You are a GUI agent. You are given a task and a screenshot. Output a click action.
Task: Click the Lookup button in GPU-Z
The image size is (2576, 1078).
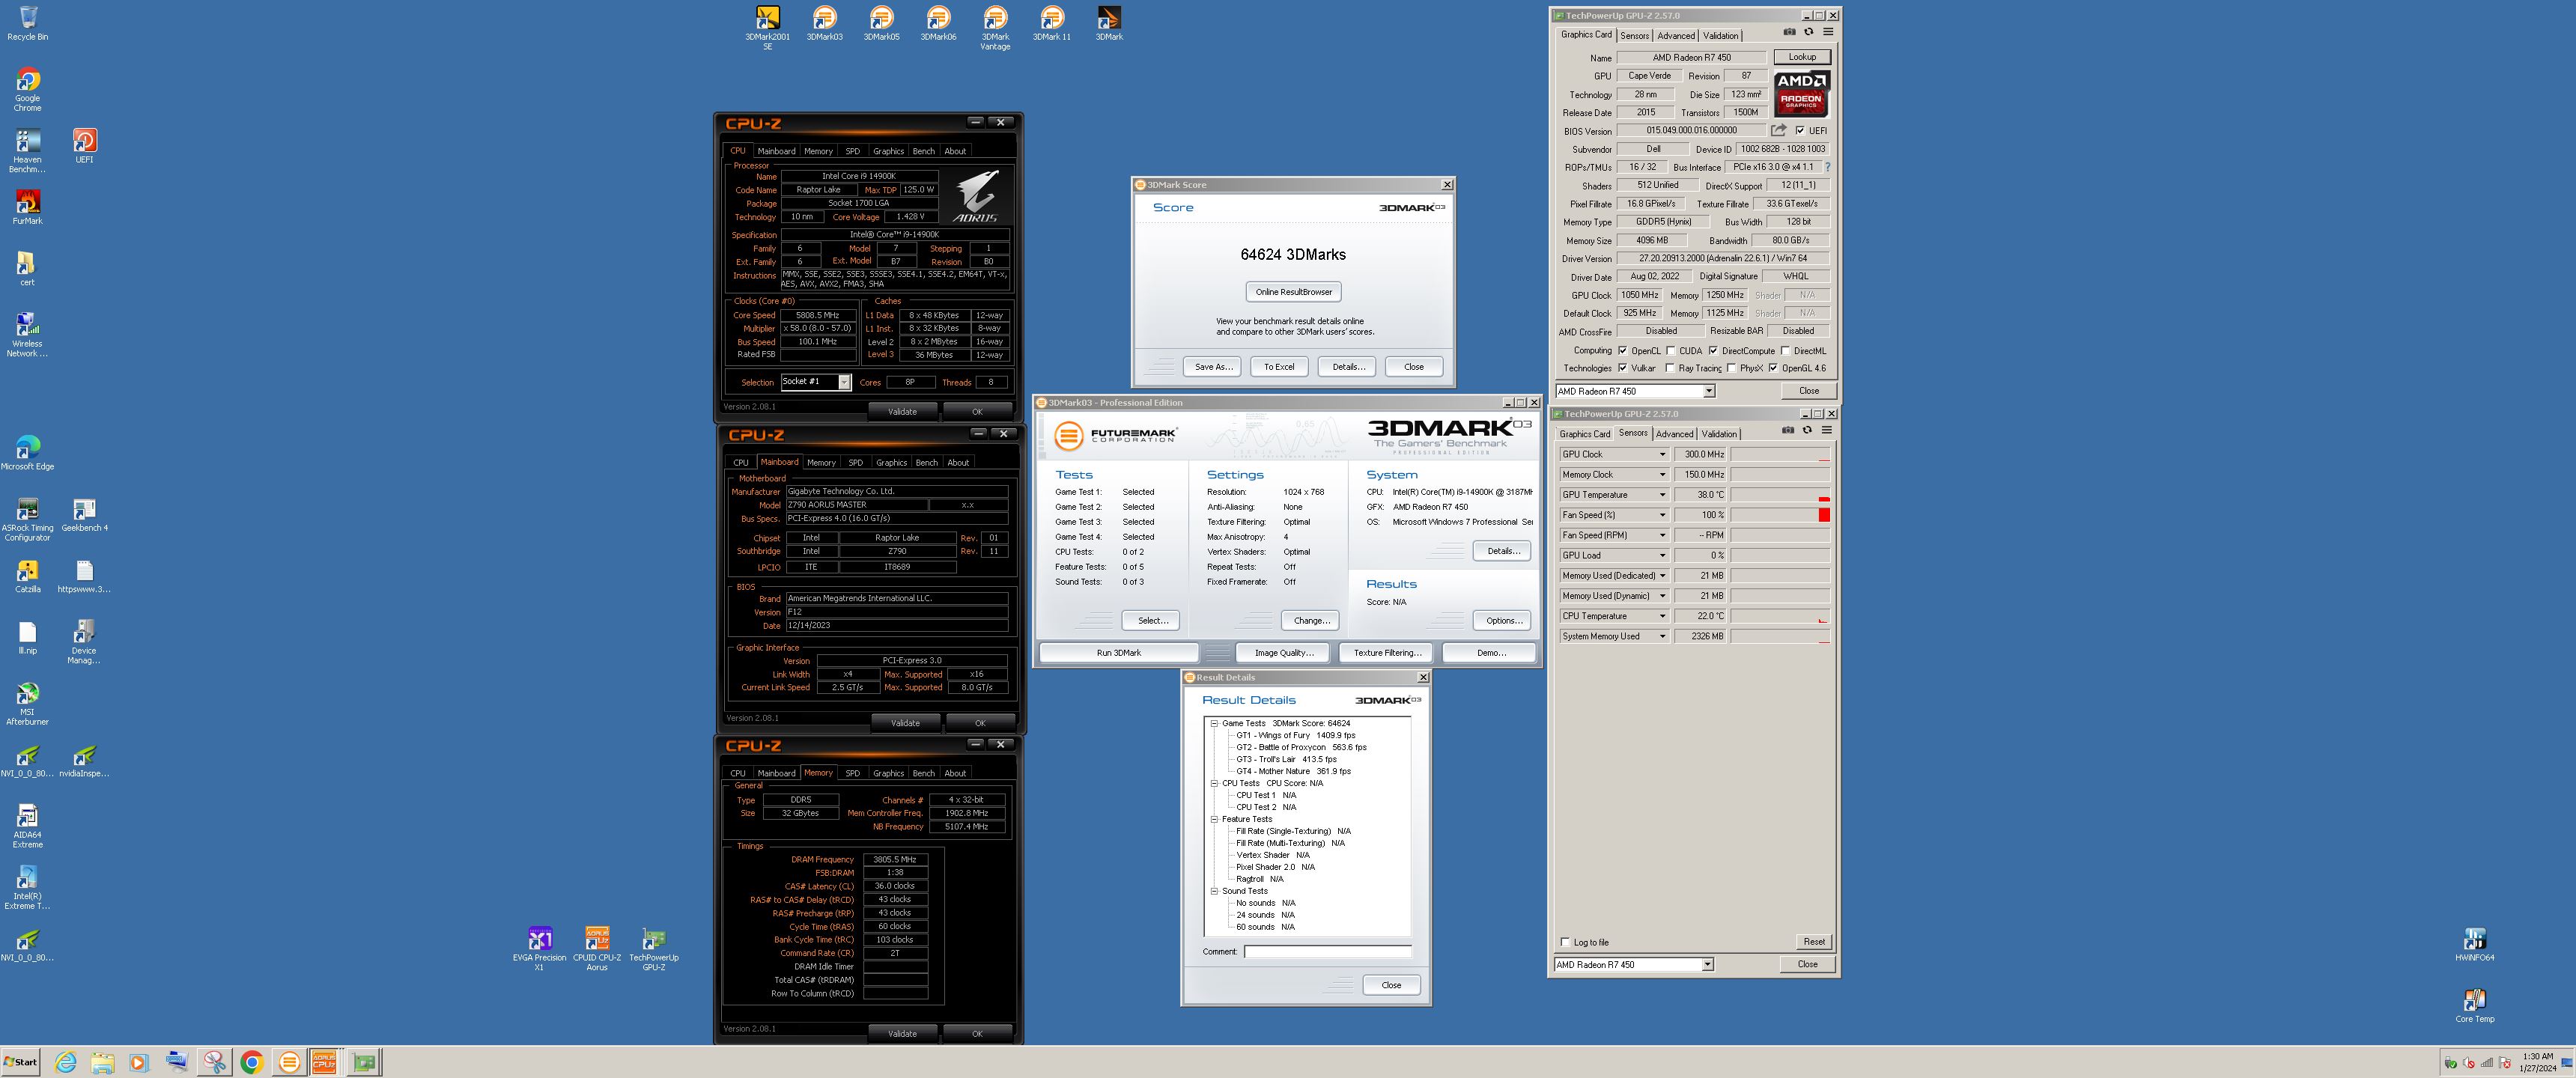point(1802,57)
